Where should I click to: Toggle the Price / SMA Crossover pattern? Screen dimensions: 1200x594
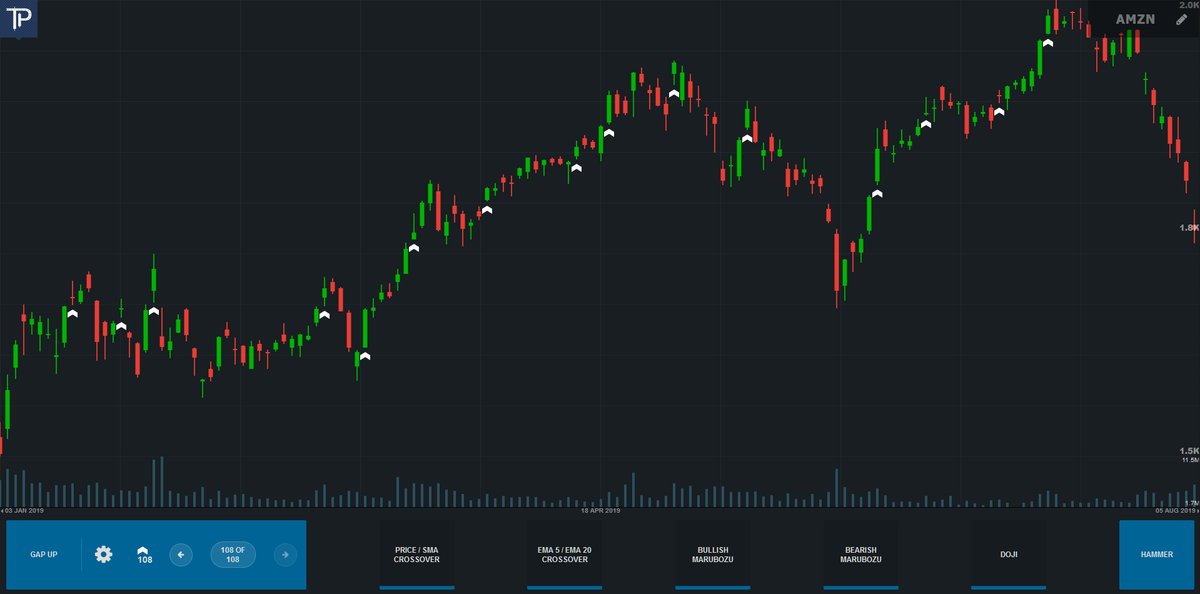click(x=417, y=554)
